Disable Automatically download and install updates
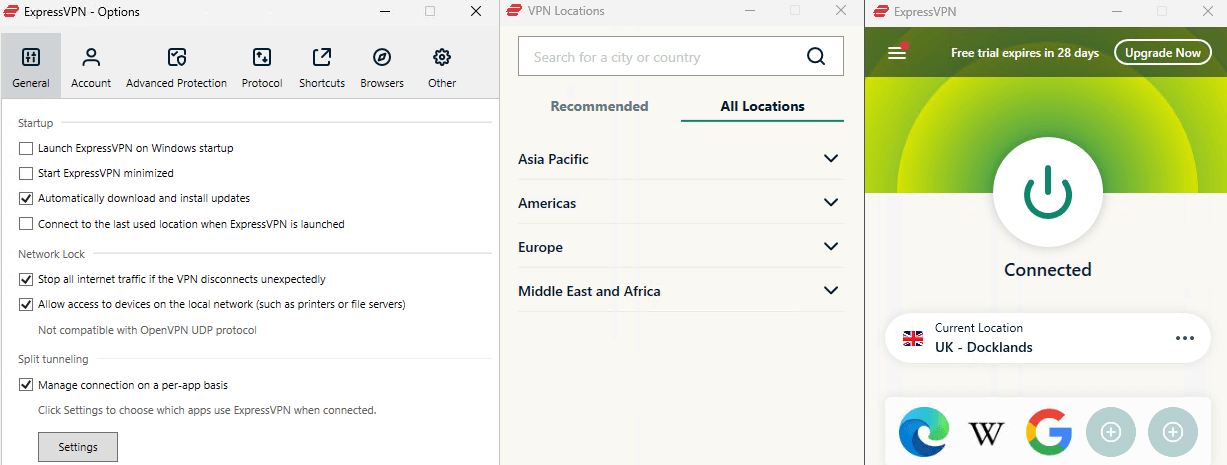1227x465 pixels. coord(26,198)
